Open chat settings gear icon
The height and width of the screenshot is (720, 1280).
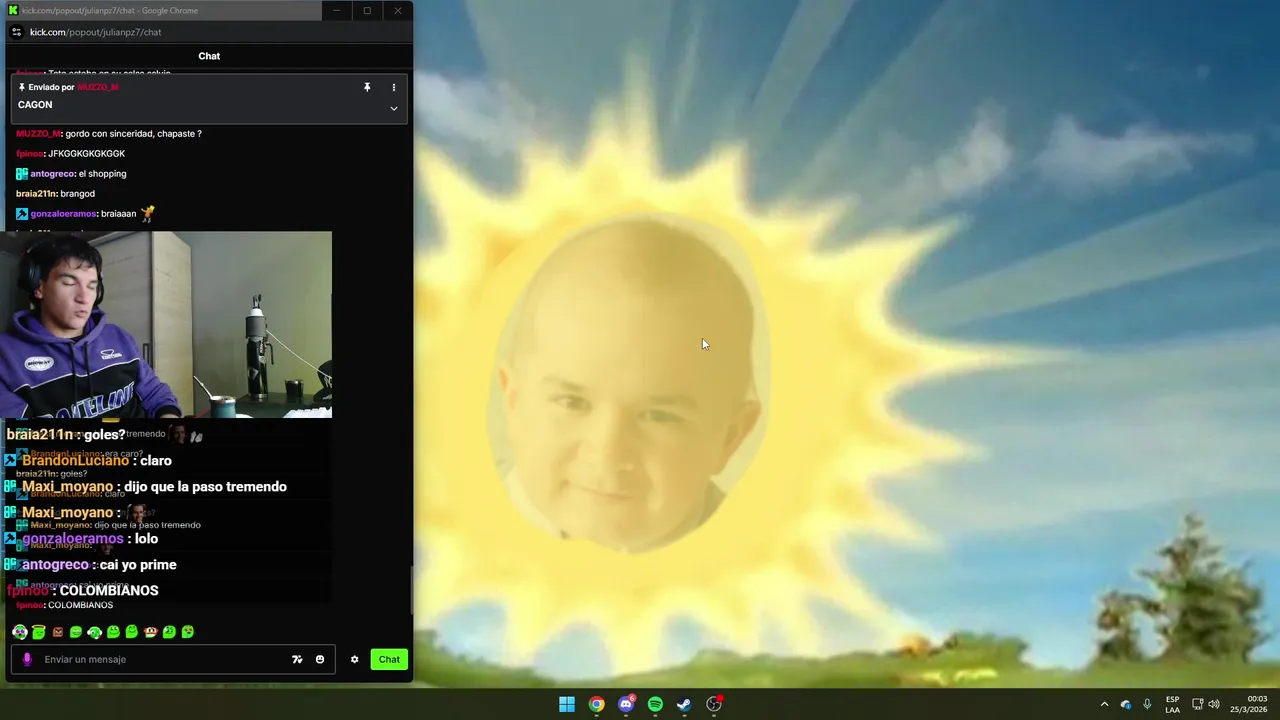click(x=354, y=659)
